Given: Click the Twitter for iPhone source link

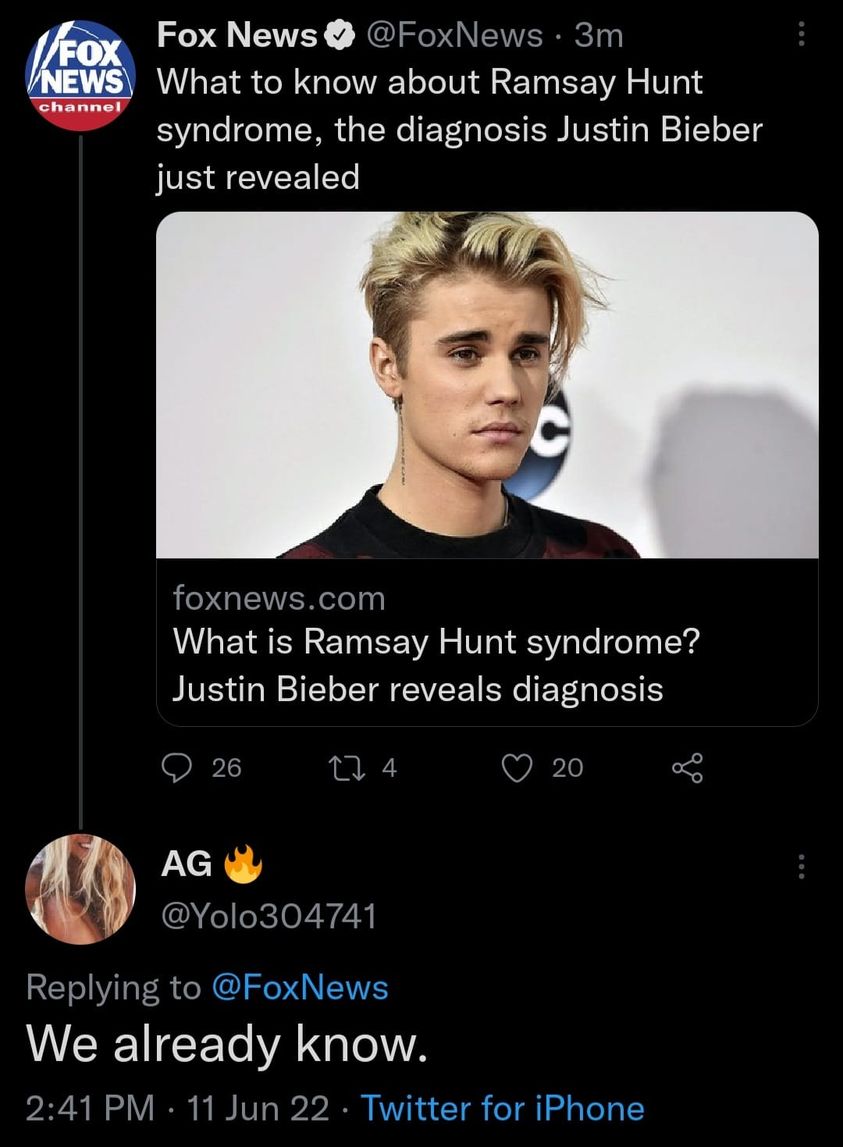Looking at the screenshot, I should coord(502,1108).
